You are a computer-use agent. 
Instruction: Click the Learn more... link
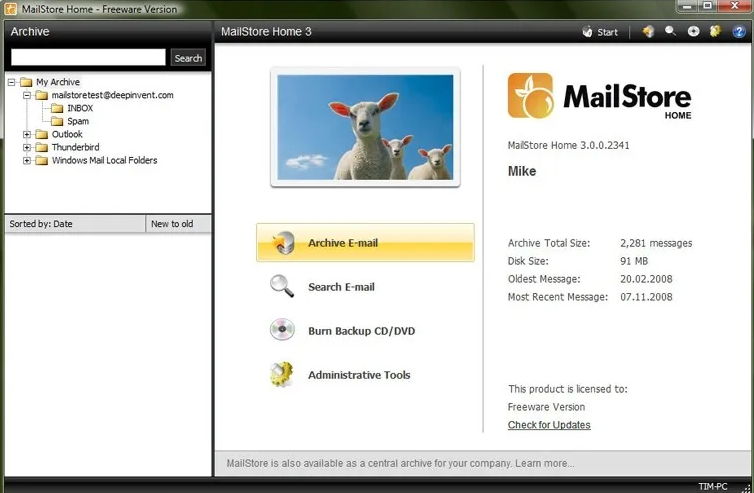click(545, 464)
